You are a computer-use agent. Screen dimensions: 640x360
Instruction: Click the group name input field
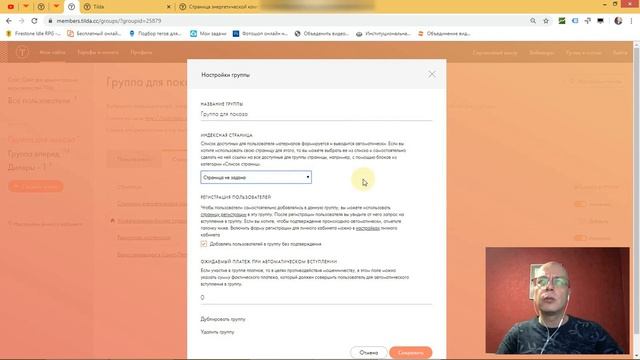pos(316,114)
